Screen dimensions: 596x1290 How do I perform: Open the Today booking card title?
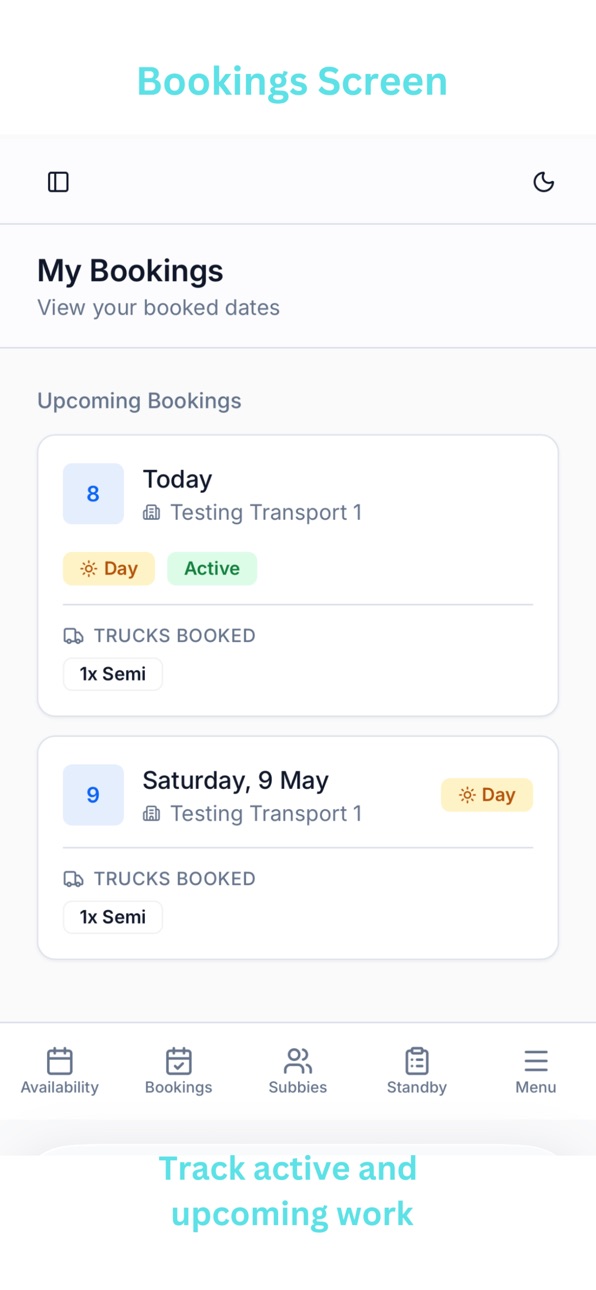[x=178, y=479]
